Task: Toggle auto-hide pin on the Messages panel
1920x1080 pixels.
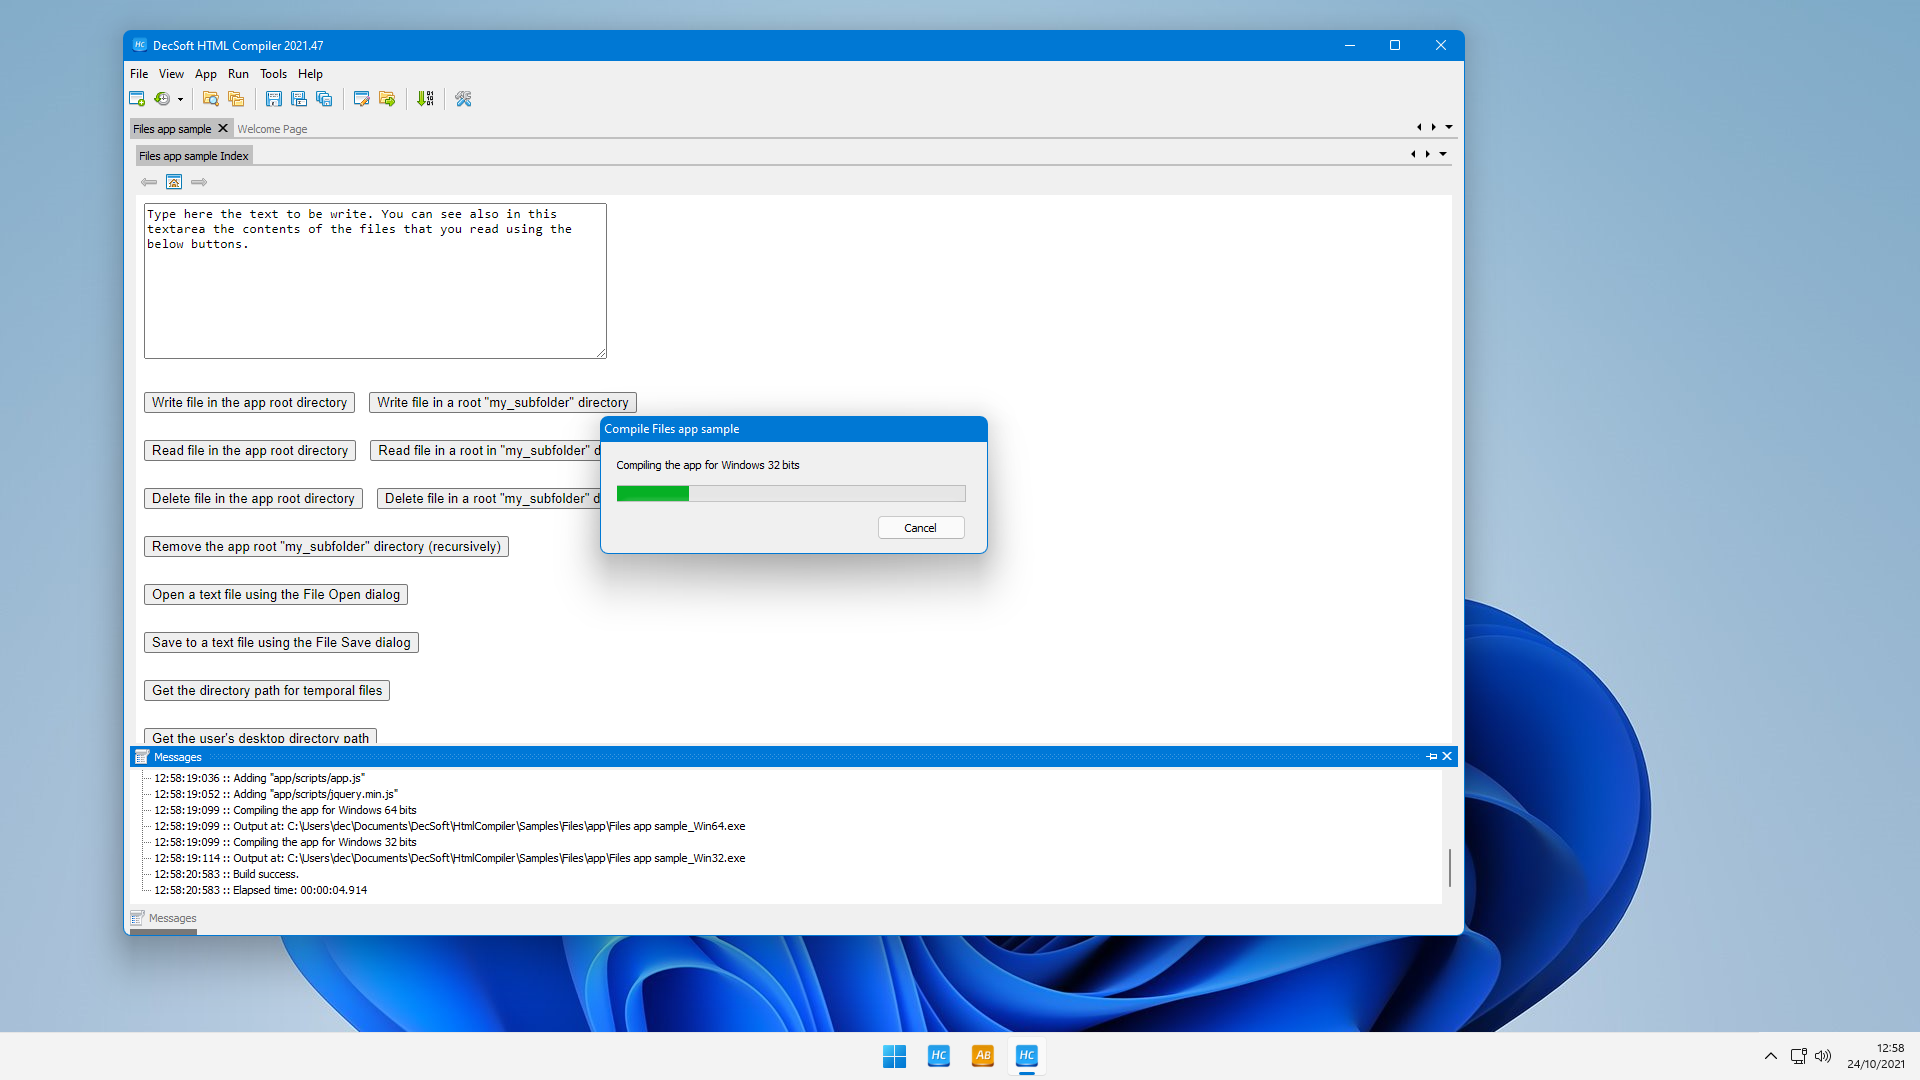Action: 1432,757
